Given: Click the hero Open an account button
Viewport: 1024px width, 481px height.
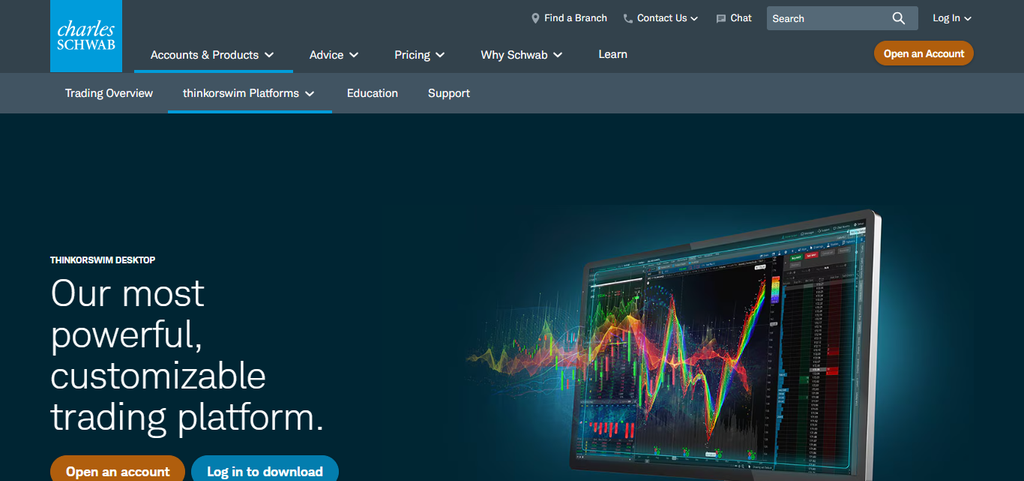Looking at the screenshot, I should click(118, 469).
